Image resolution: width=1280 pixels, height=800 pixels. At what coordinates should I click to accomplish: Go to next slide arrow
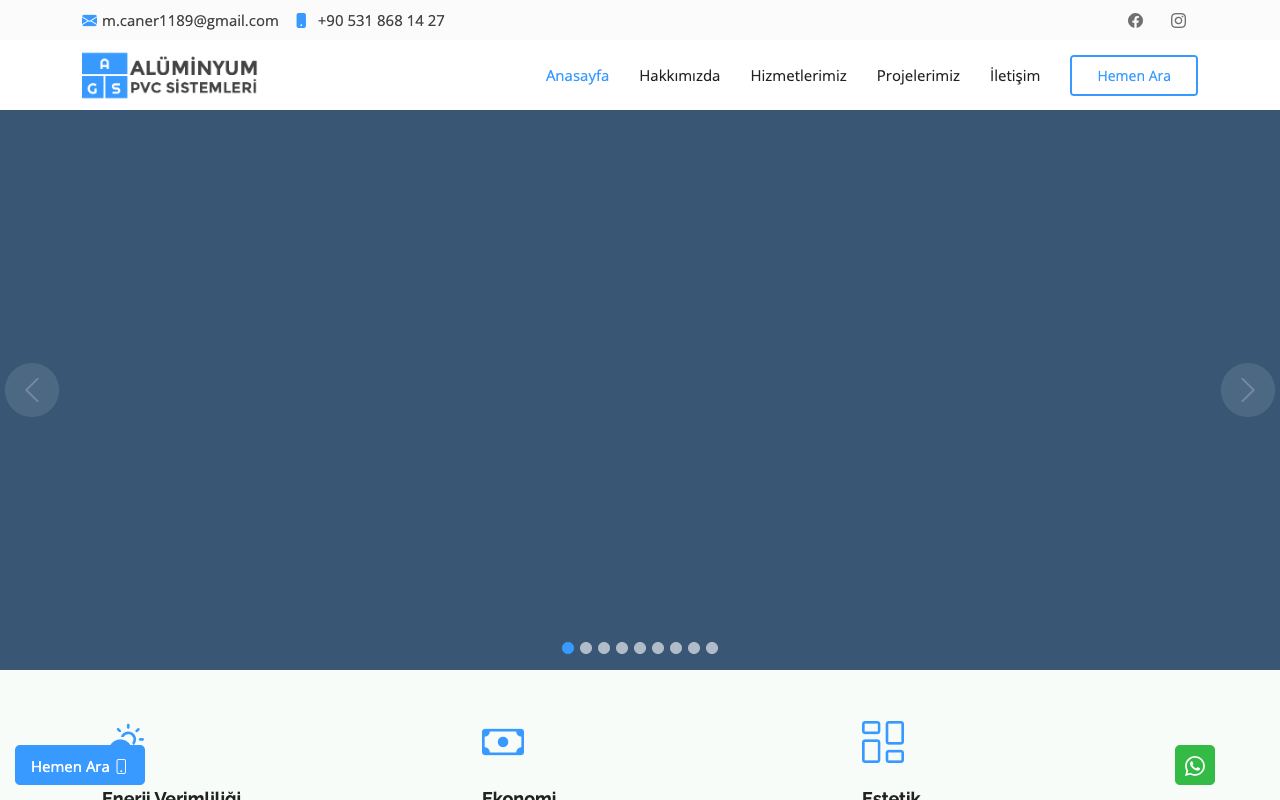pos(1248,390)
